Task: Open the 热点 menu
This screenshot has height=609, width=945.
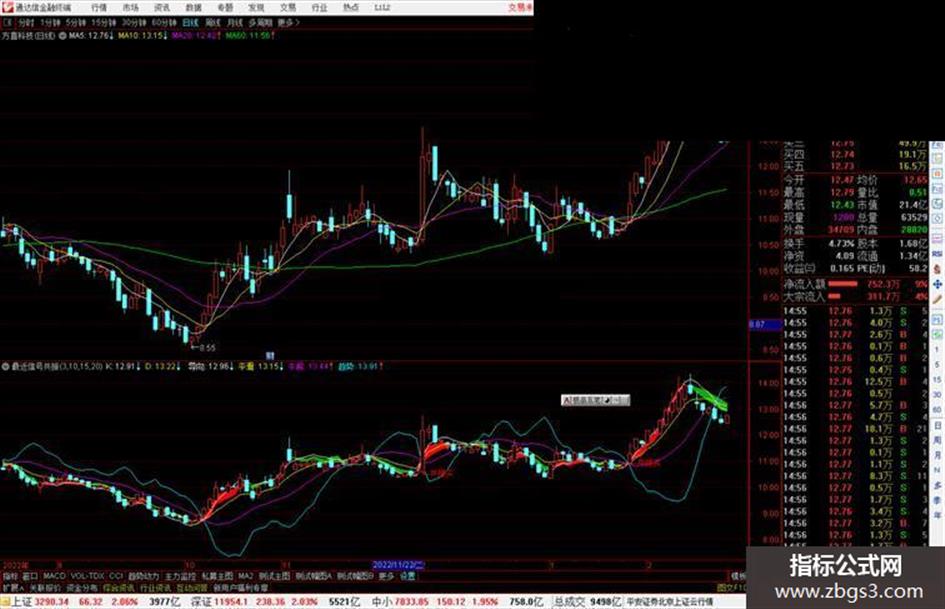Action: [x=351, y=8]
